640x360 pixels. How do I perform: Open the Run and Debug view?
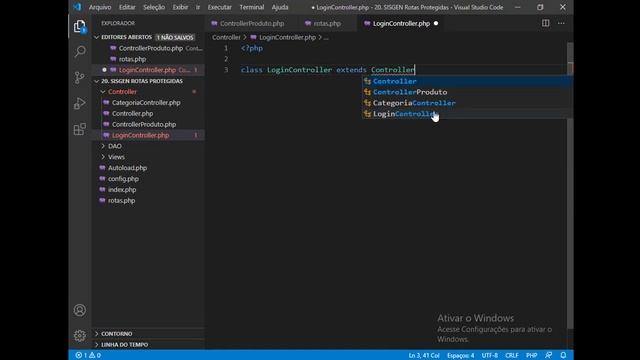click(80, 103)
